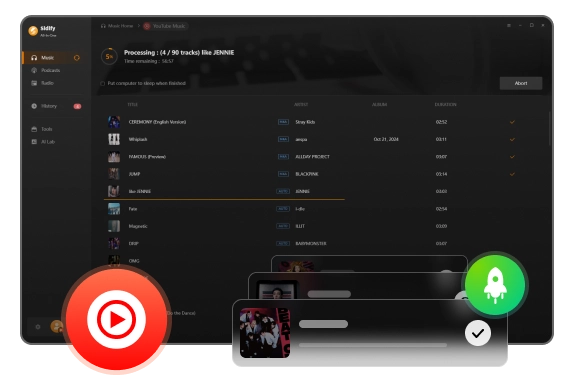Click the user avatar at sidebar bottom
The image size is (575, 378).
tap(56, 326)
